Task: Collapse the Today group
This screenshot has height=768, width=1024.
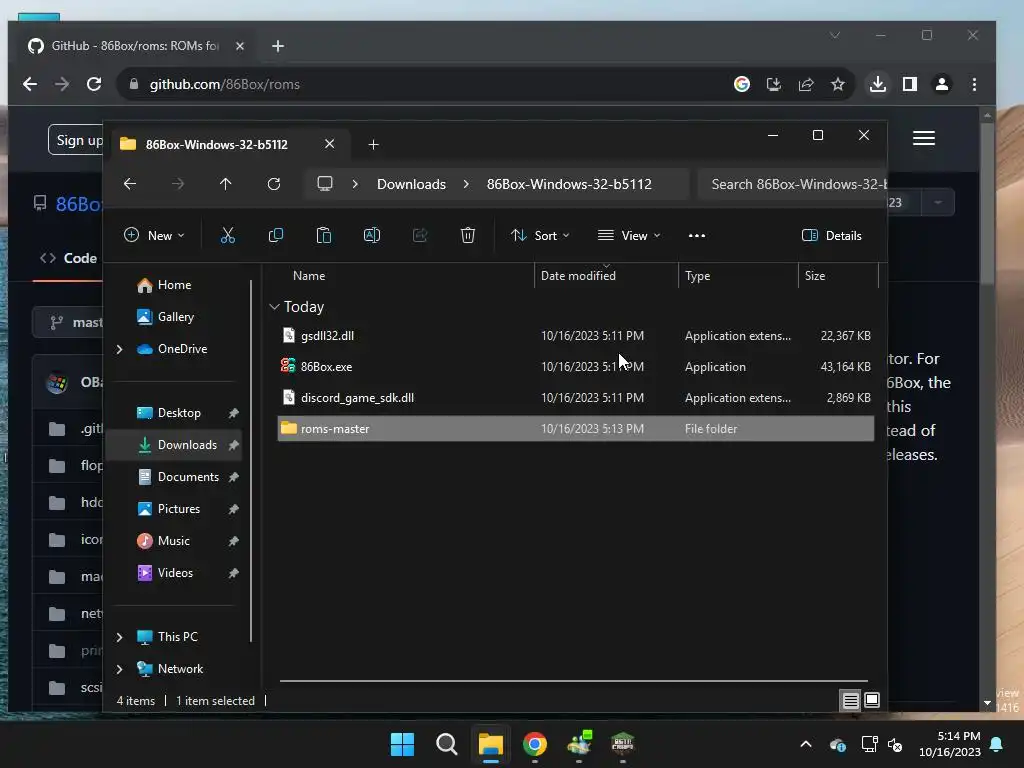Action: [x=274, y=306]
